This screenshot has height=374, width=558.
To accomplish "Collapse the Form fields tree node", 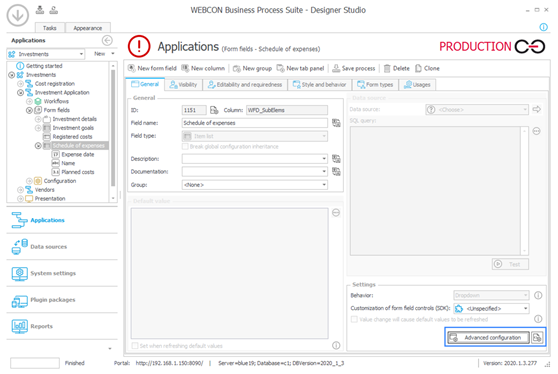I will click(29, 110).
